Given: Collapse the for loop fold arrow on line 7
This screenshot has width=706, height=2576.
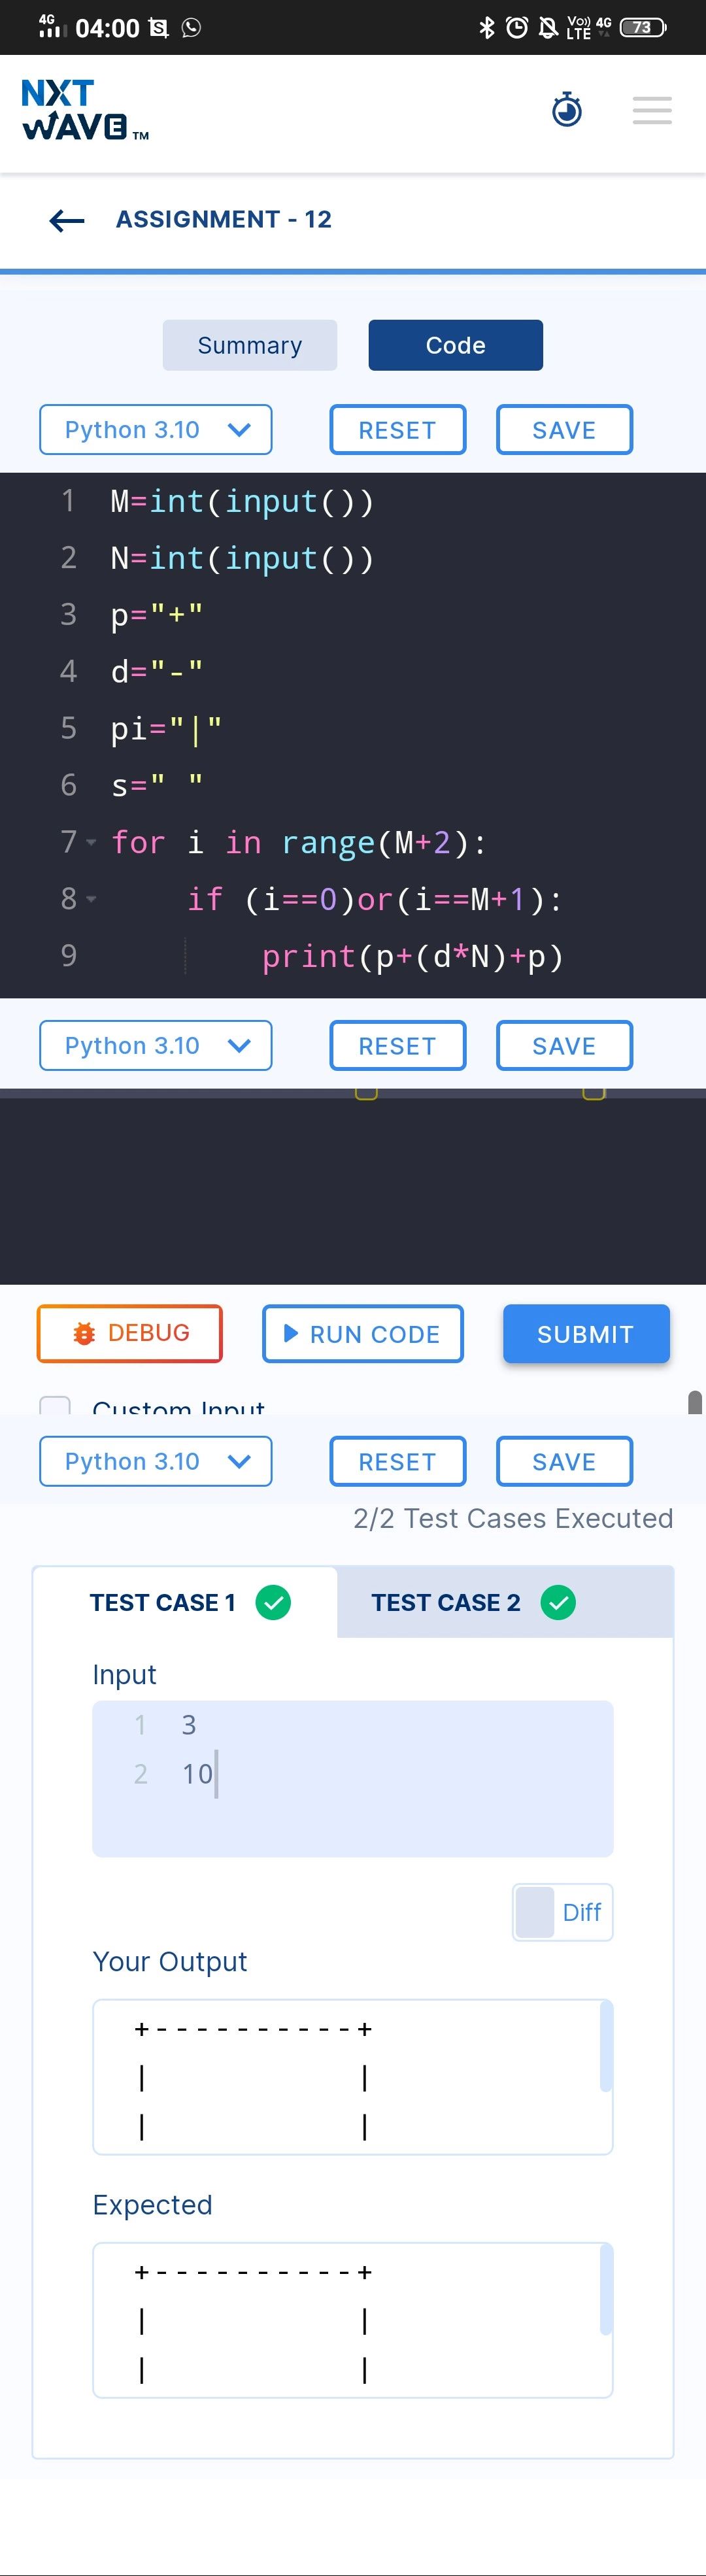Looking at the screenshot, I should (92, 843).
